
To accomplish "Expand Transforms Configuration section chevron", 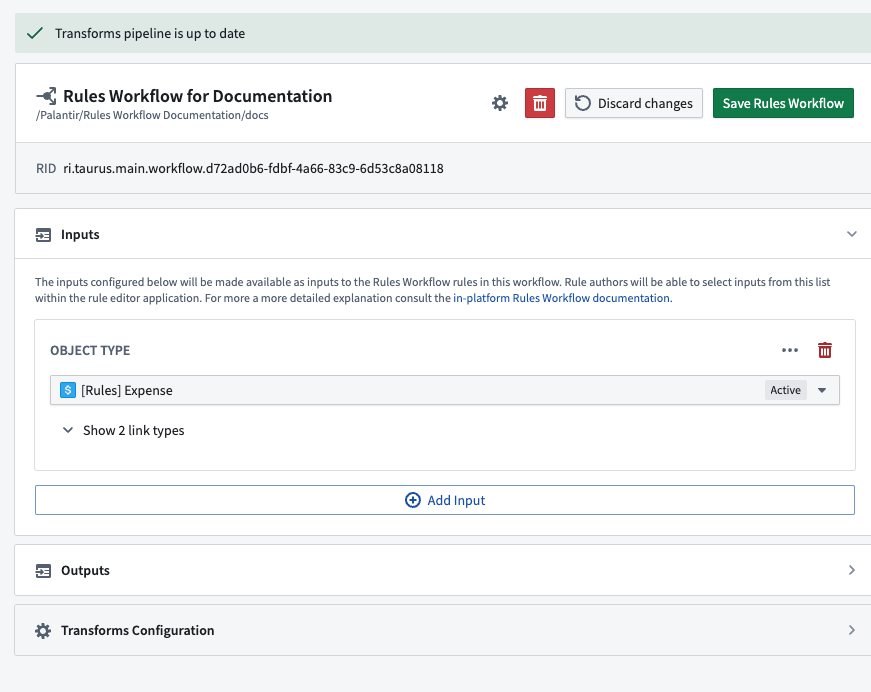I will point(852,630).
